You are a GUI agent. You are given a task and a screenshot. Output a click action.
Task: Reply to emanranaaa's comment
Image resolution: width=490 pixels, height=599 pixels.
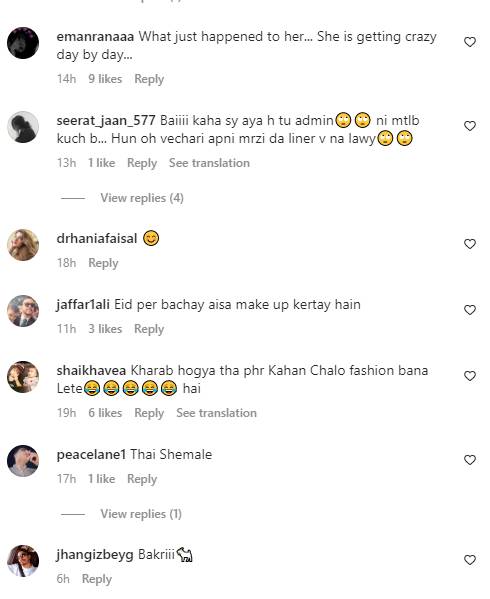[149, 79]
